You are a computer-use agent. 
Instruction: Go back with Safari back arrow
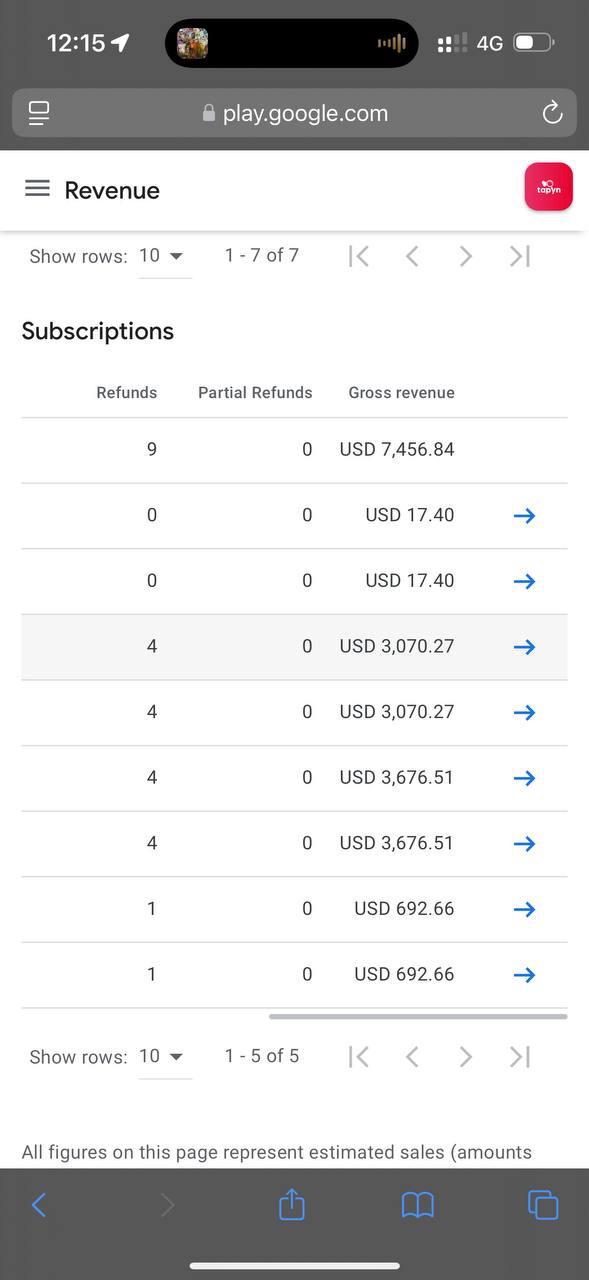pyautogui.click(x=39, y=1205)
